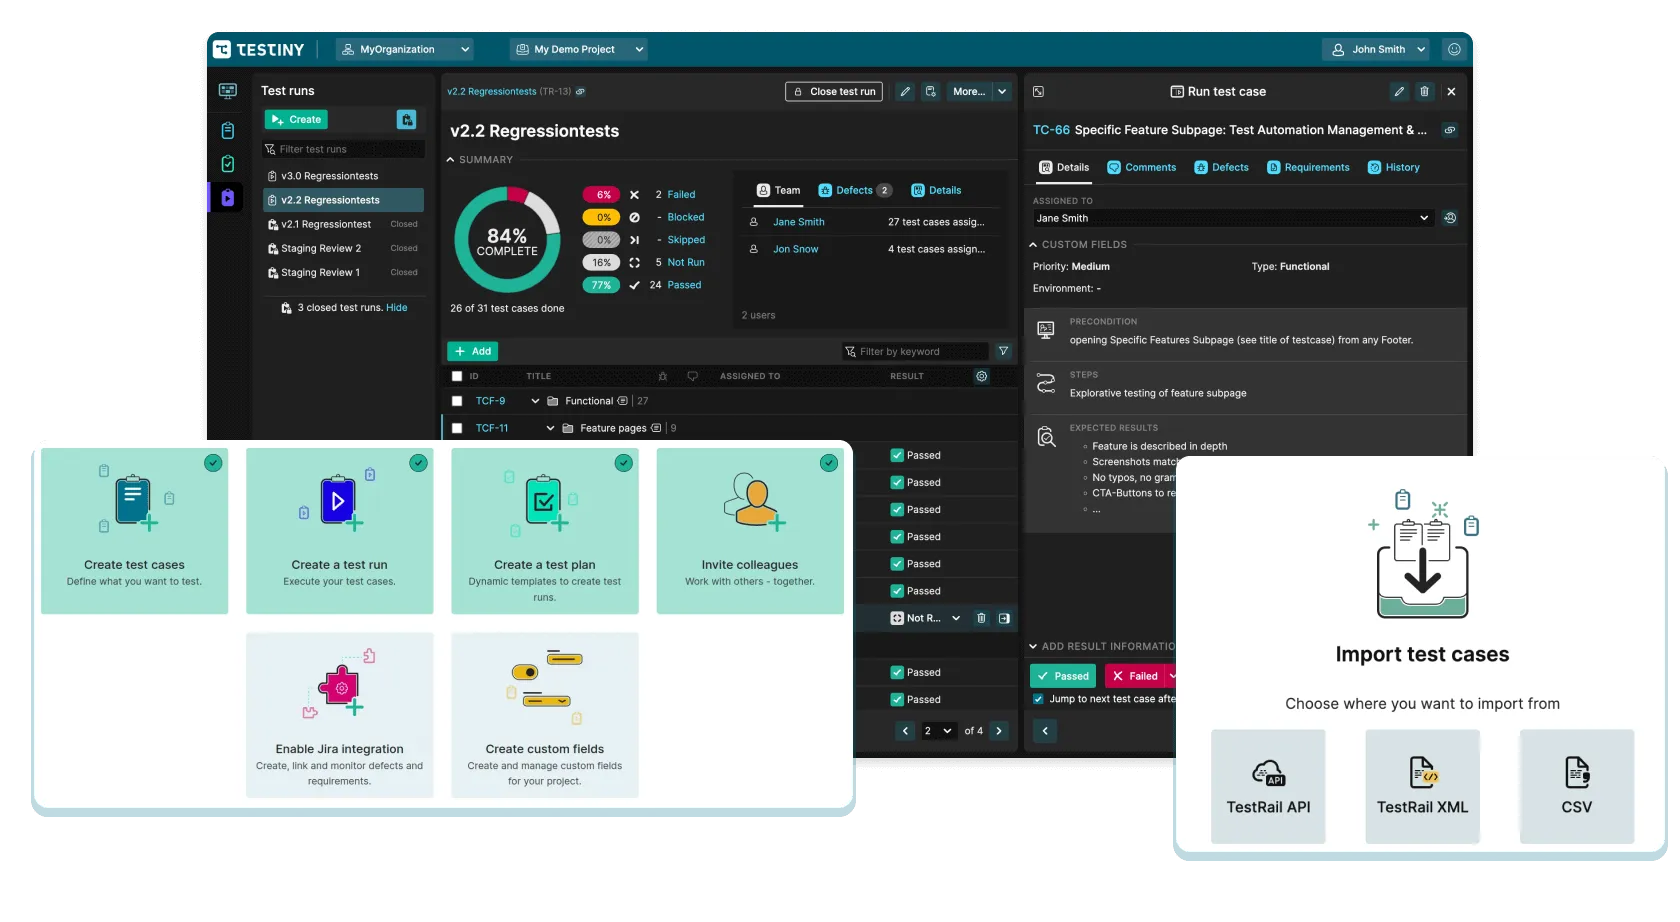Click the Filter test runs input field
Viewport: 1680px width, 922px height.
click(343, 149)
